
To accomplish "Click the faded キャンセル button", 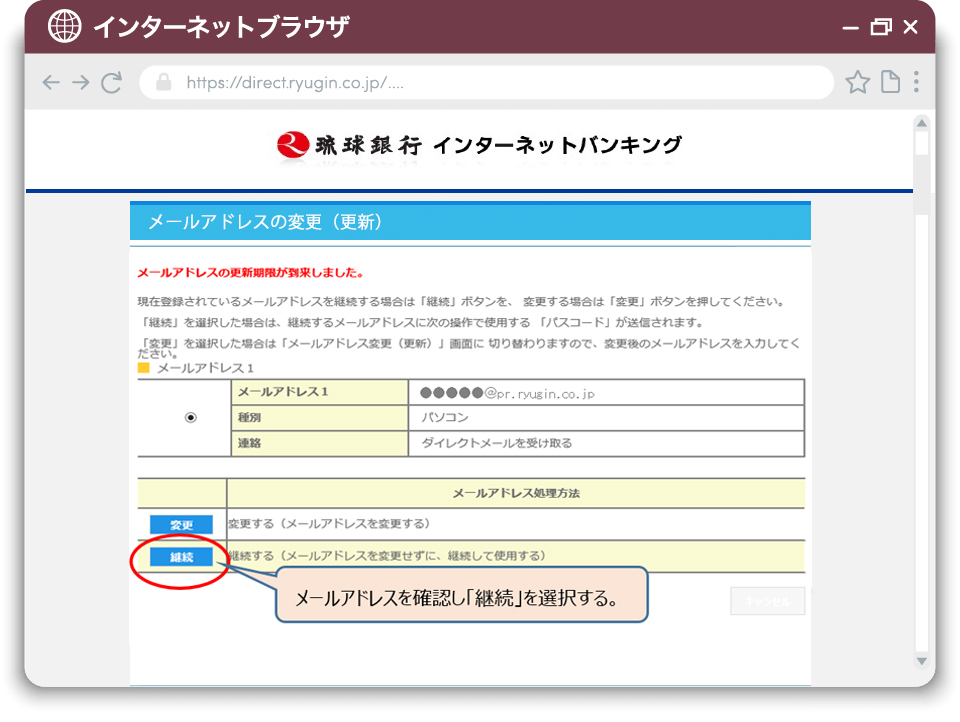I will point(767,601).
